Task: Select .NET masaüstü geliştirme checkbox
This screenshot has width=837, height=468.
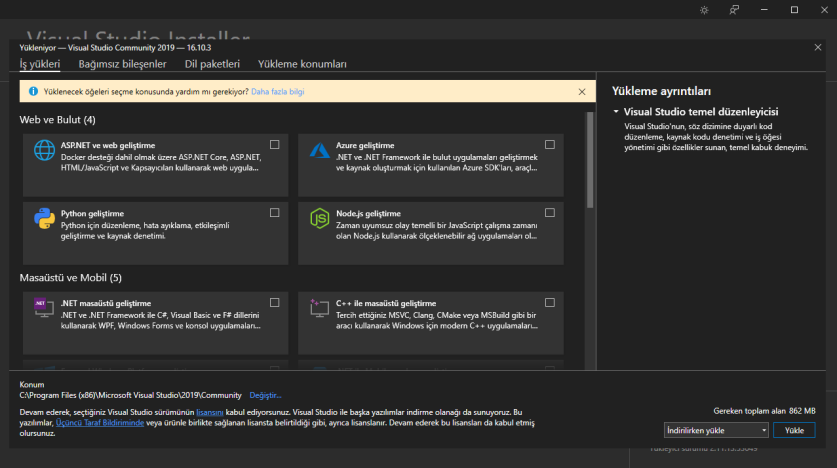Action: tap(274, 303)
